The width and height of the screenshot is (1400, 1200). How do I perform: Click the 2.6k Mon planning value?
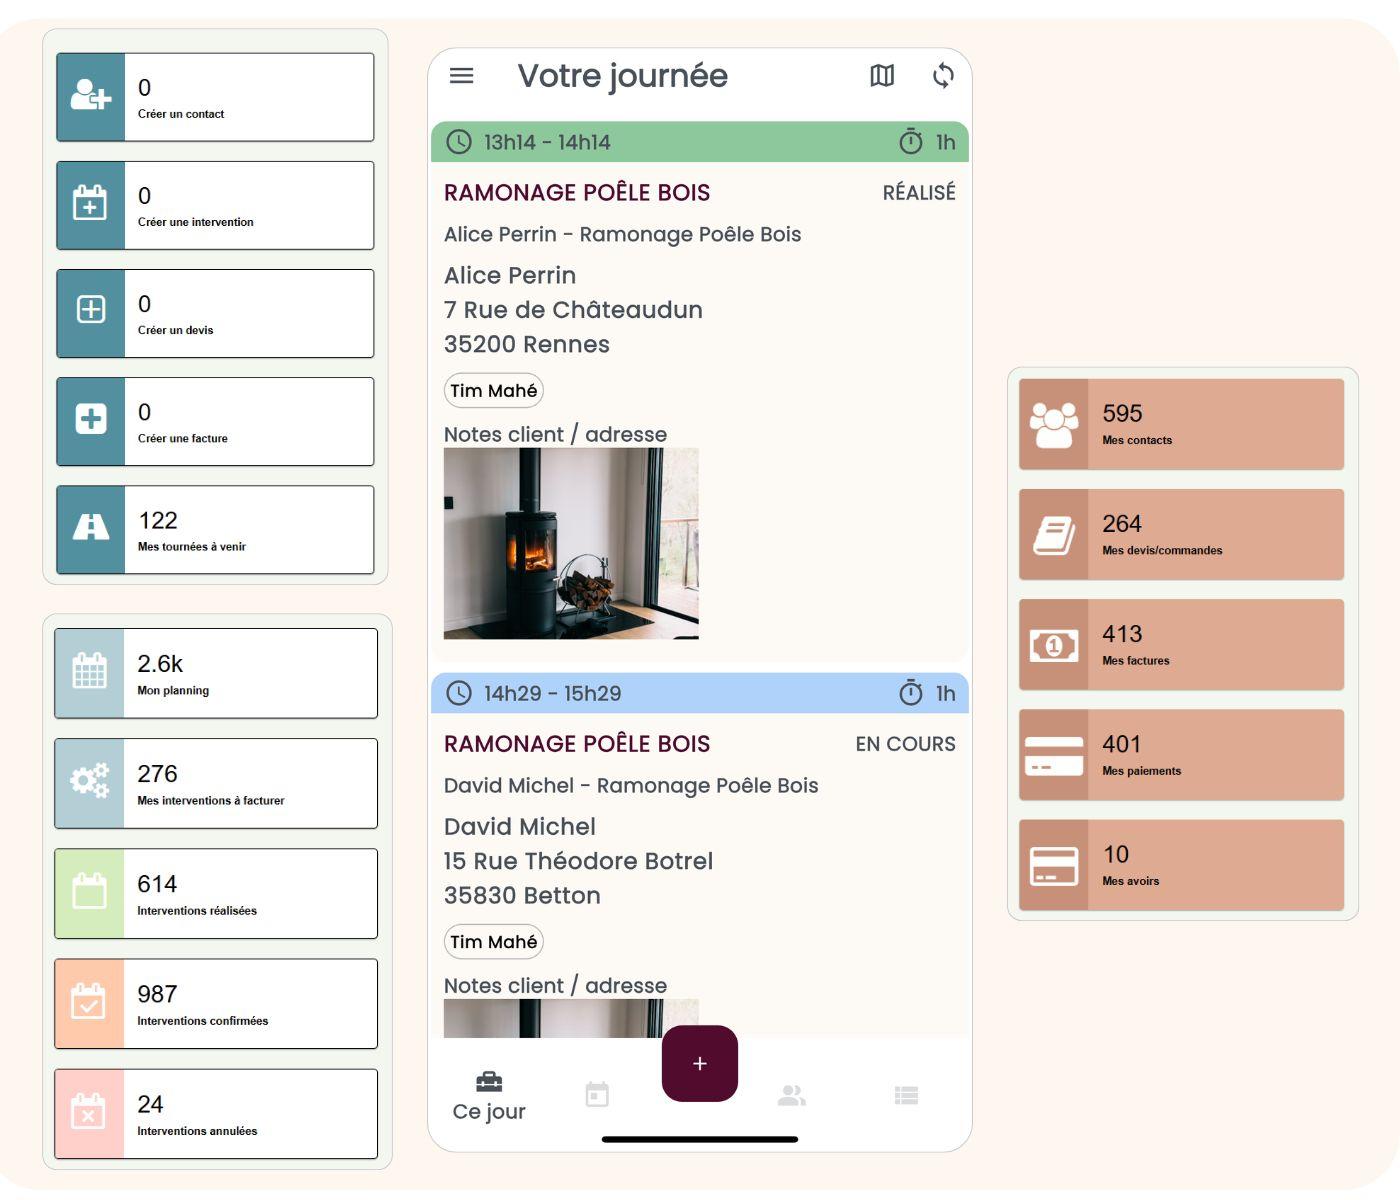pyautogui.click(x=160, y=664)
